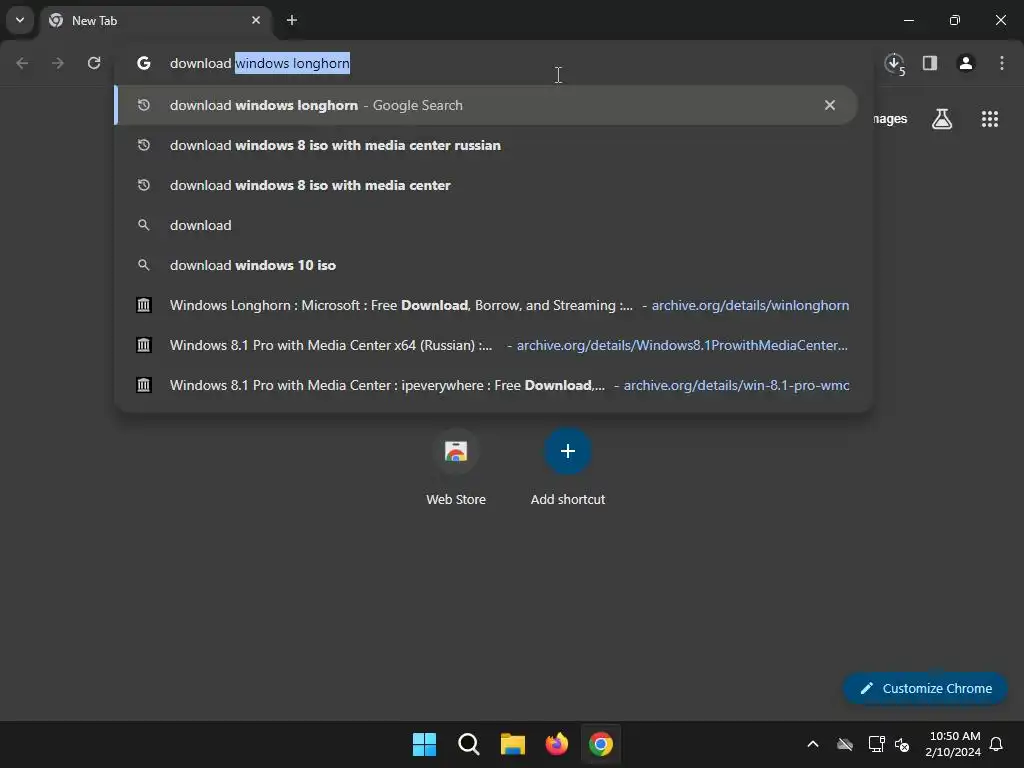Open the tab search dropdown arrow
1024x768 pixels.
pos(20,20)
